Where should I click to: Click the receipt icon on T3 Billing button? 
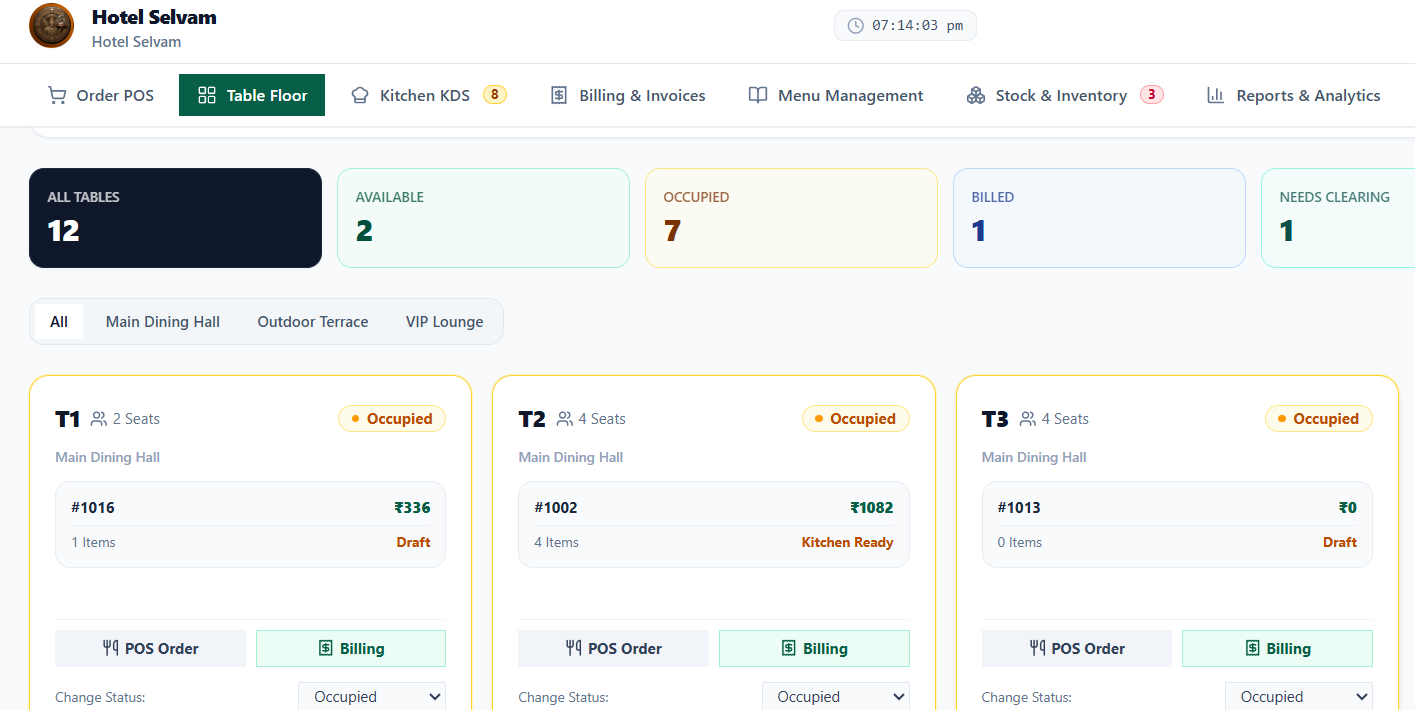(1252, 648)
